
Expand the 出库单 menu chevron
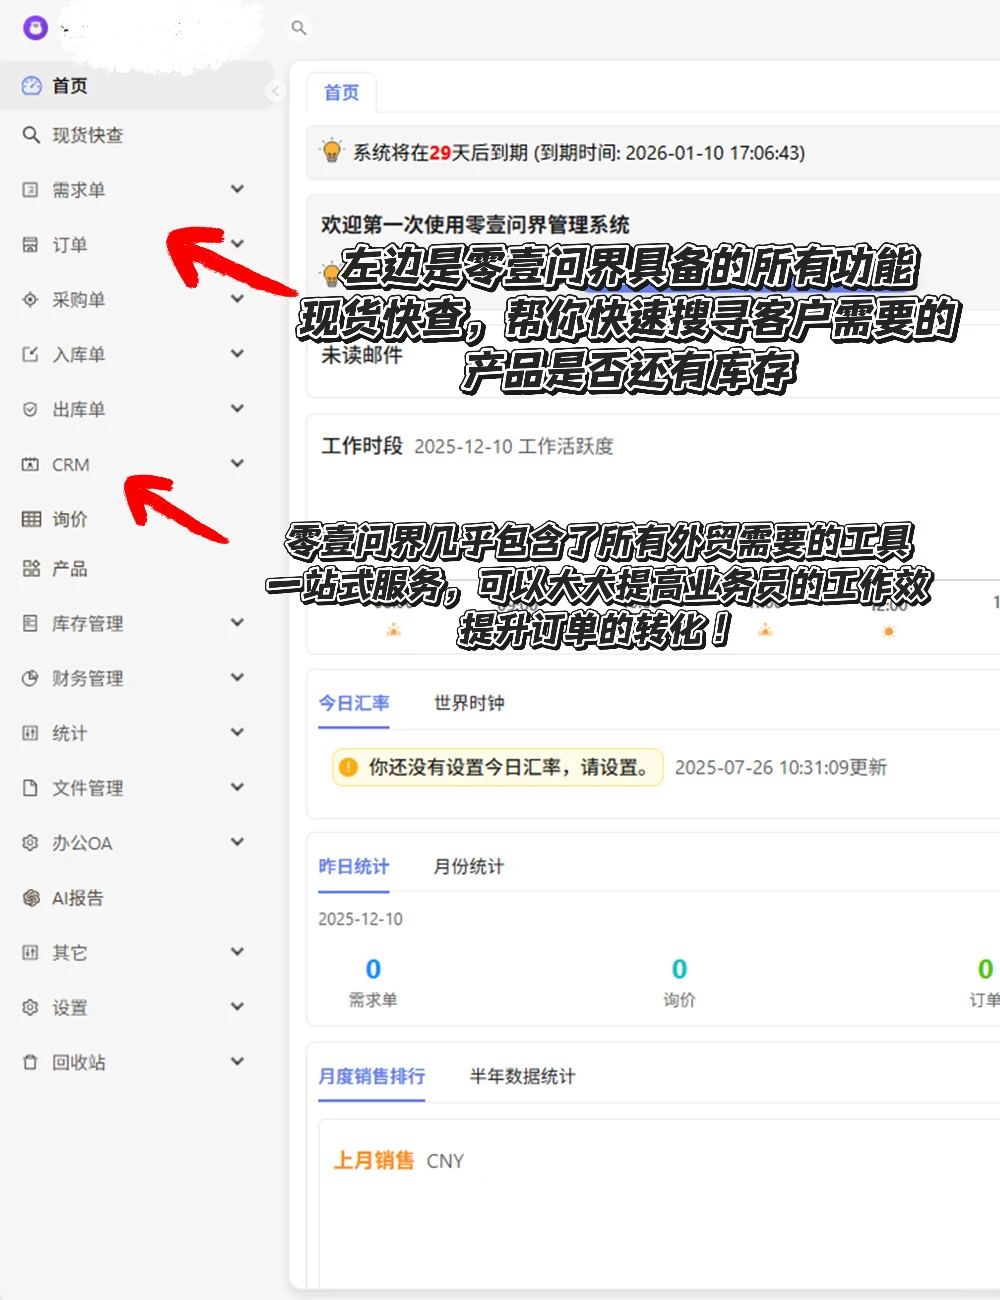(237, 408)
